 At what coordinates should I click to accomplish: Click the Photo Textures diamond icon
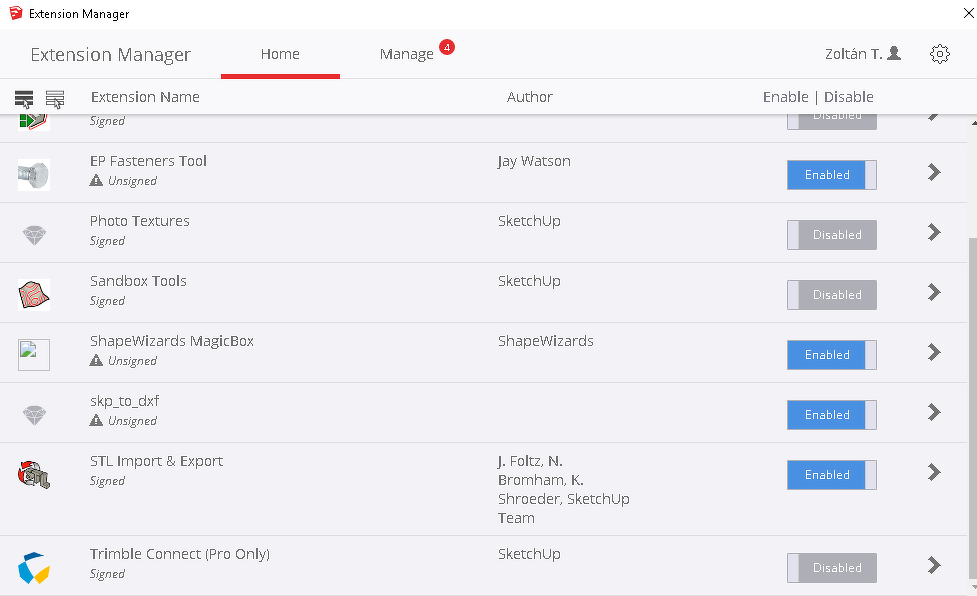34,234
